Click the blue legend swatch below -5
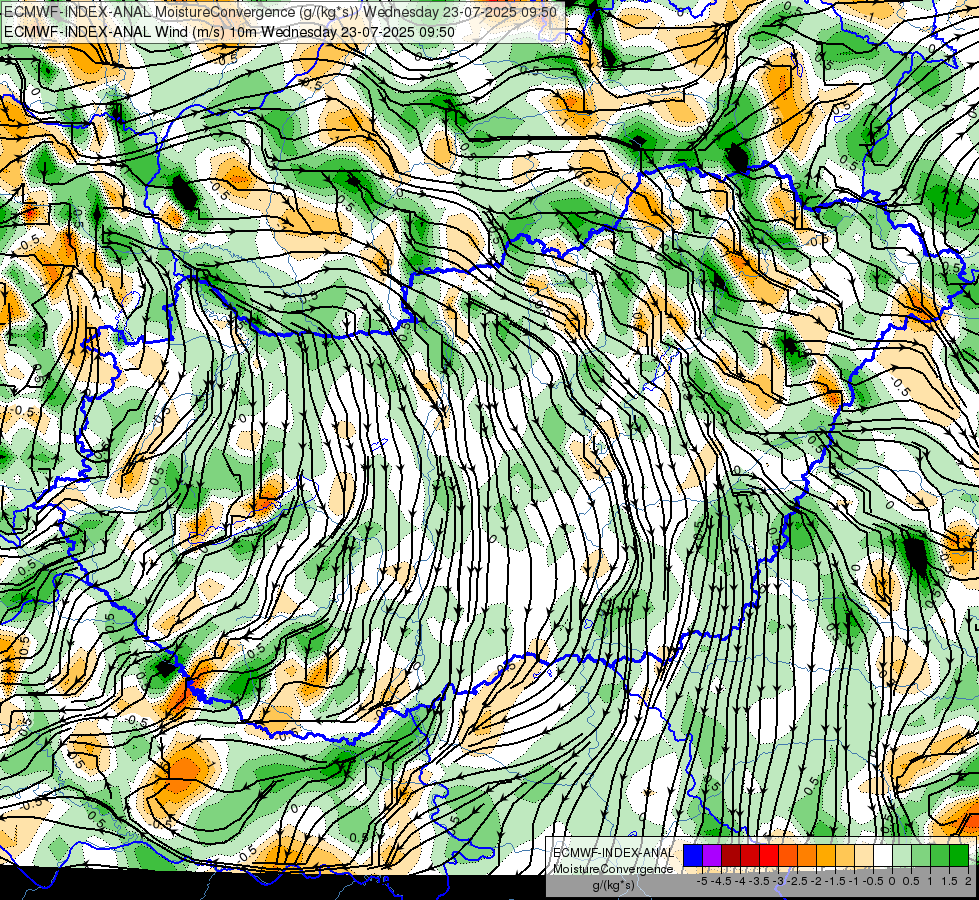This screenshot has height=900, width=979. click(692, 855)
